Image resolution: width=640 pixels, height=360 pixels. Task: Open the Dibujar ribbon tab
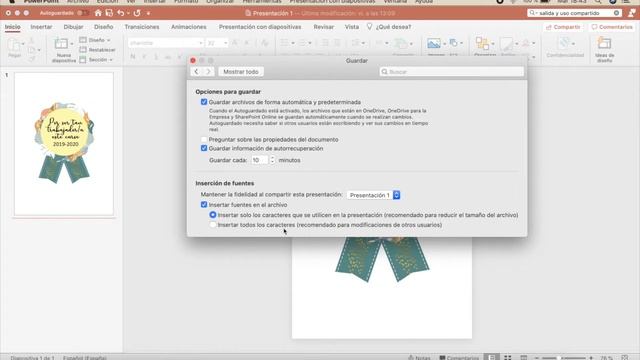point(73,27)
